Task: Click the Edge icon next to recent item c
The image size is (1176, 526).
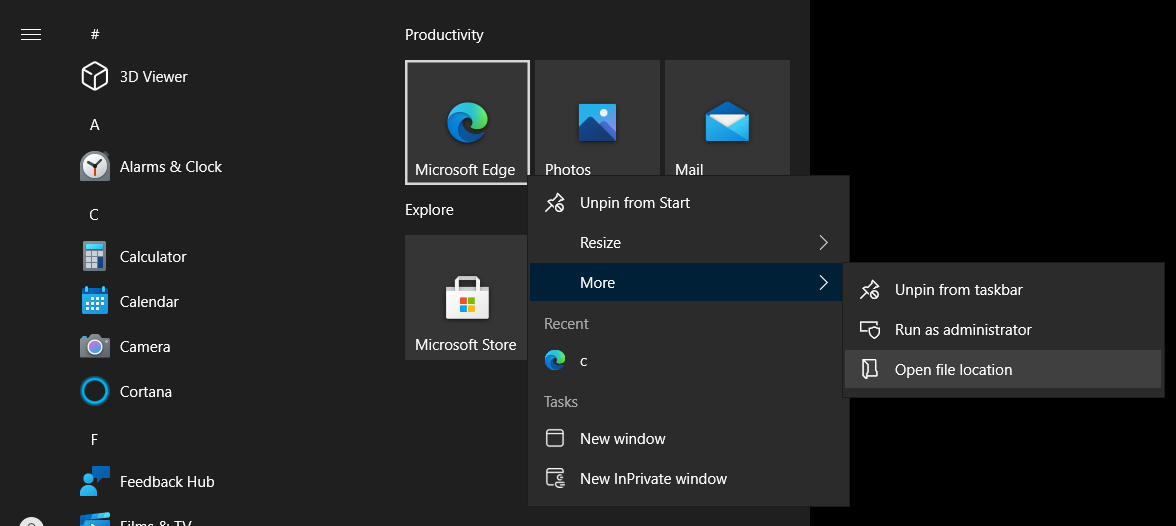Action: tap(555, 361)
